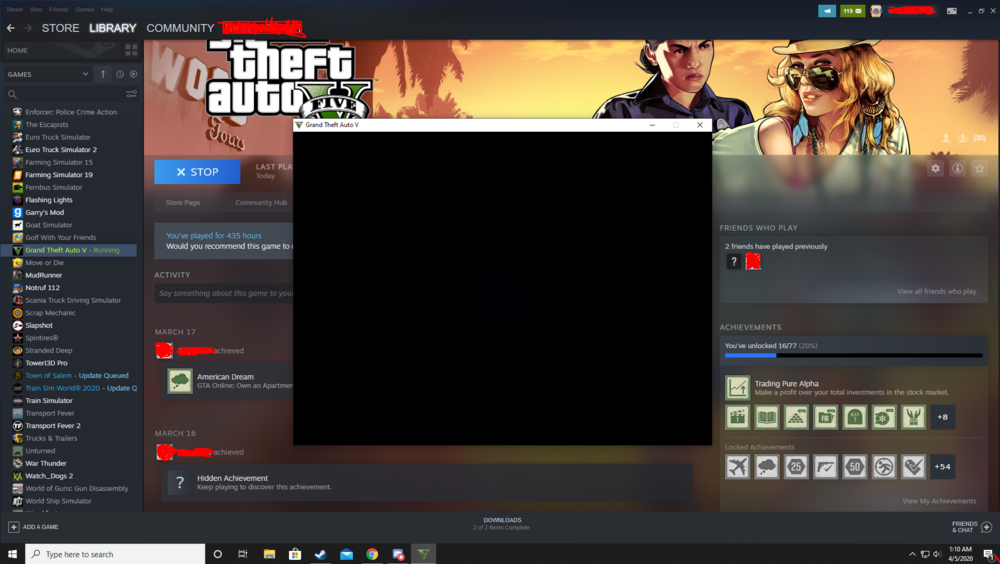Image resolution: width=1000 pixels, height=564 pixels.
Task: Open Task View in taskbar
Action: (x=242, y=554)
